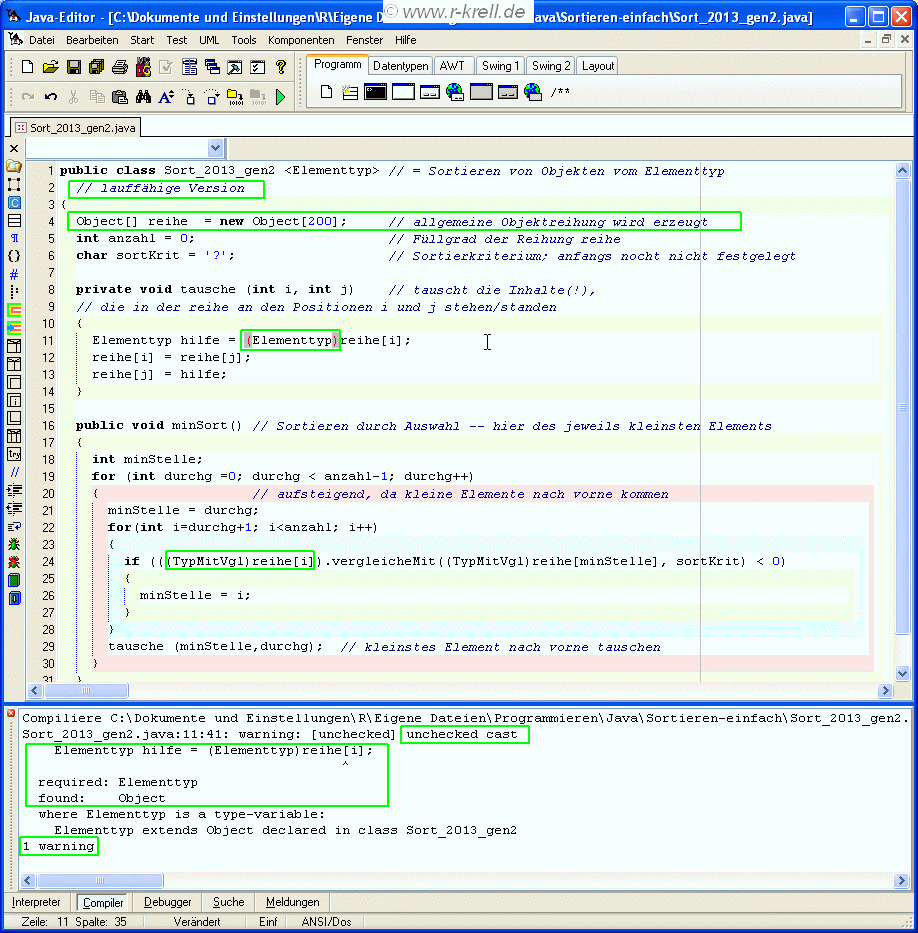Click the browse folder sidebar icon

[14, 166]
